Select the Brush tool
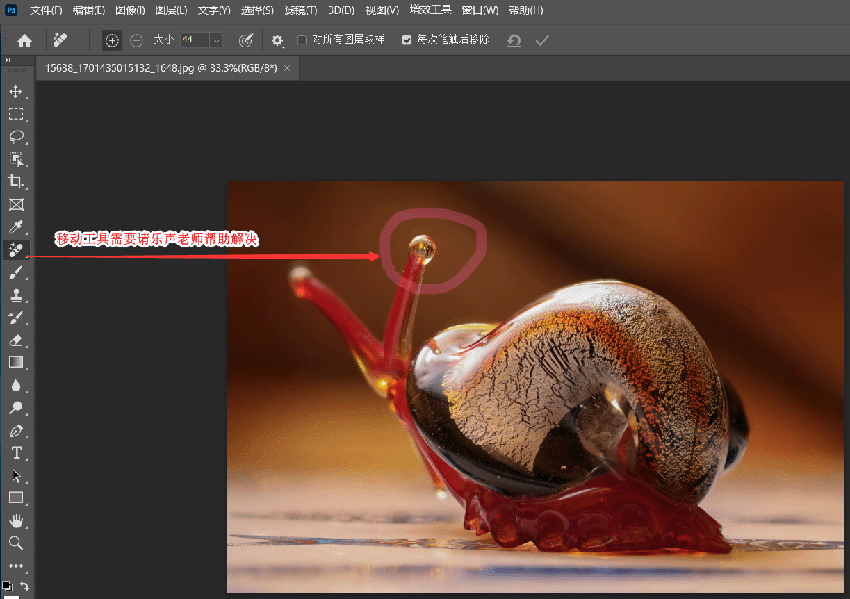The height and width of the screenshot is (599, 850). click(x=16, y=272)
